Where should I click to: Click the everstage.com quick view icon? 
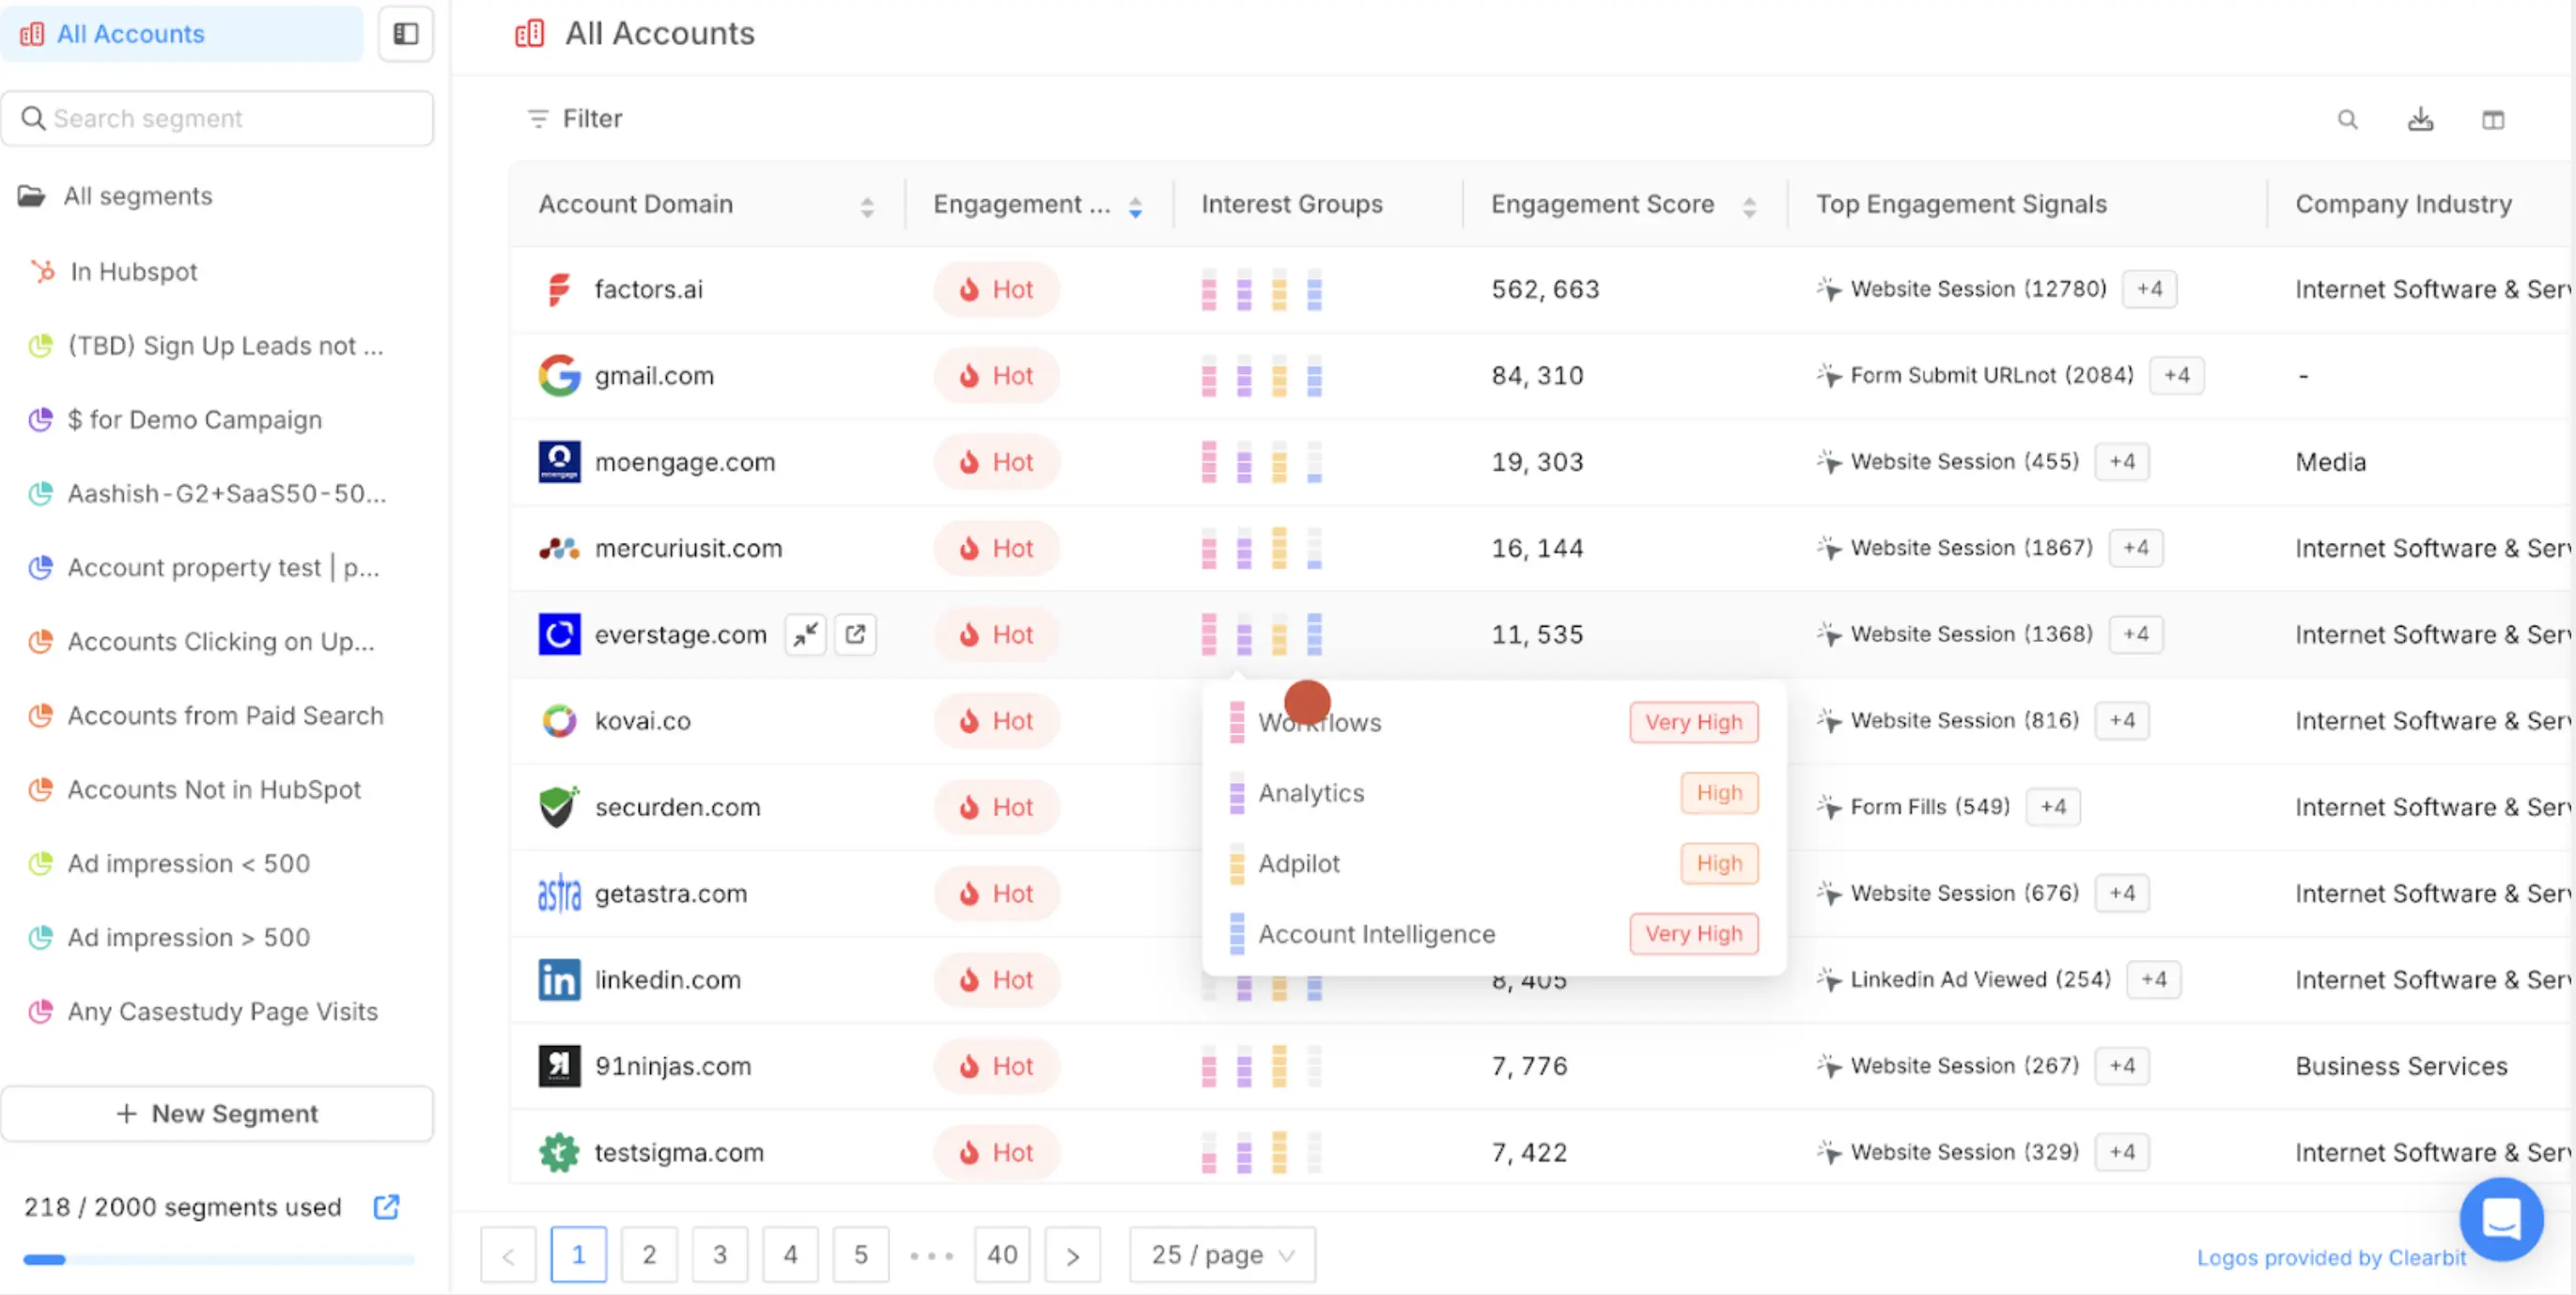(805, 634)
